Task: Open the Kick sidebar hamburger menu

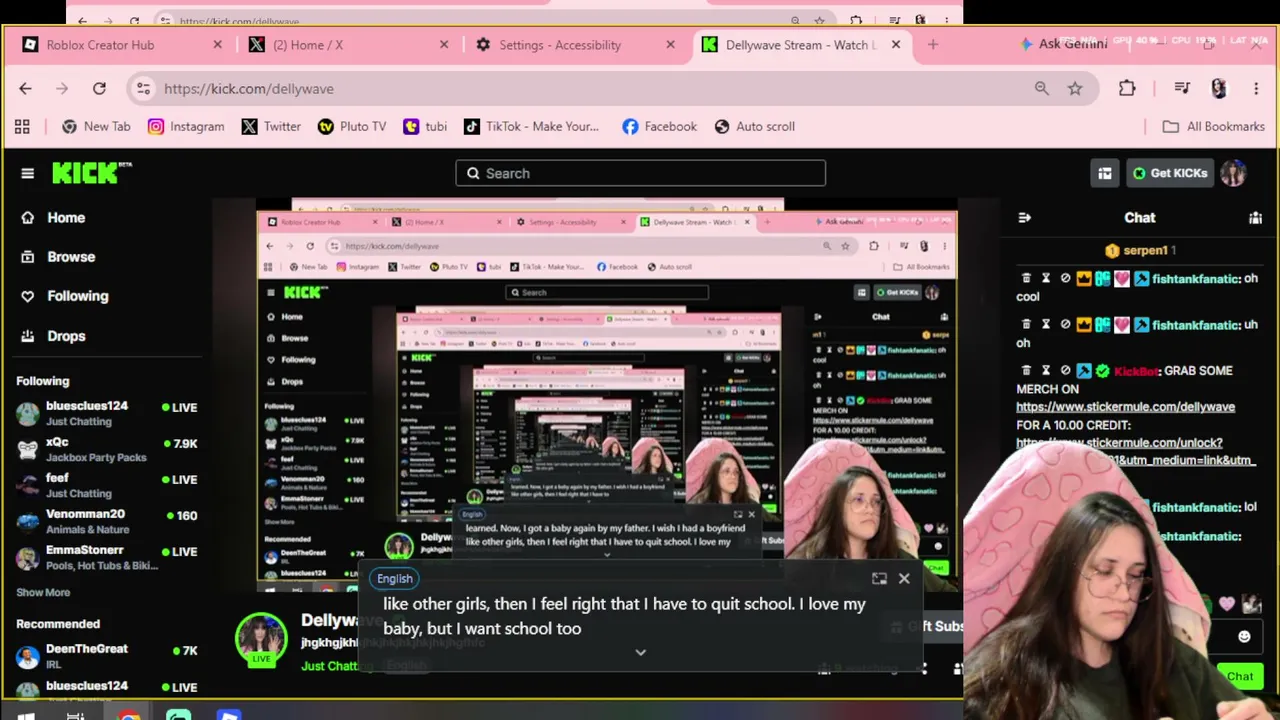Action: (27, 173)
